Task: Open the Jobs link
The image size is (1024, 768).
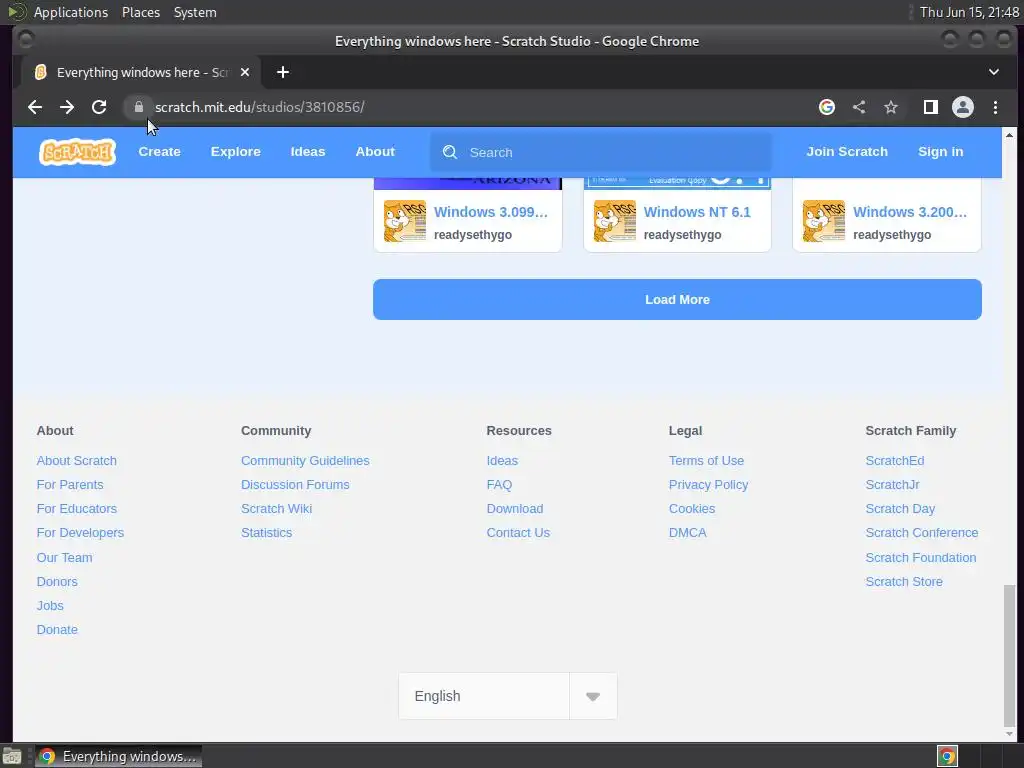Action: click(x=50, y=606)
